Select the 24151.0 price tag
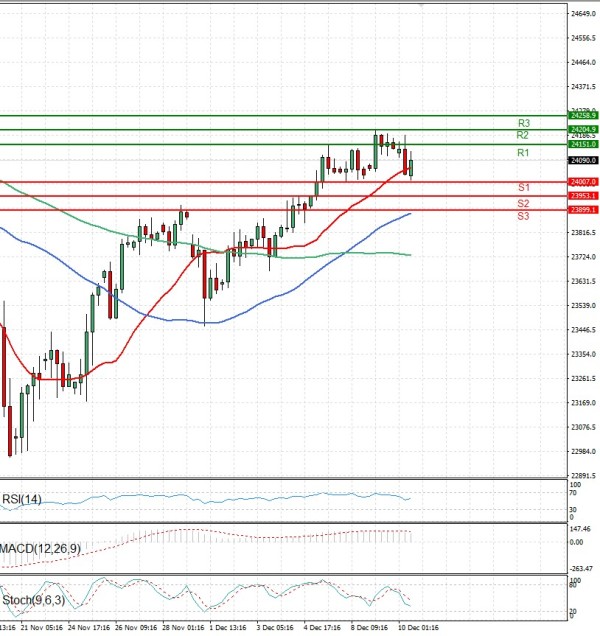 tap(582, 144)
